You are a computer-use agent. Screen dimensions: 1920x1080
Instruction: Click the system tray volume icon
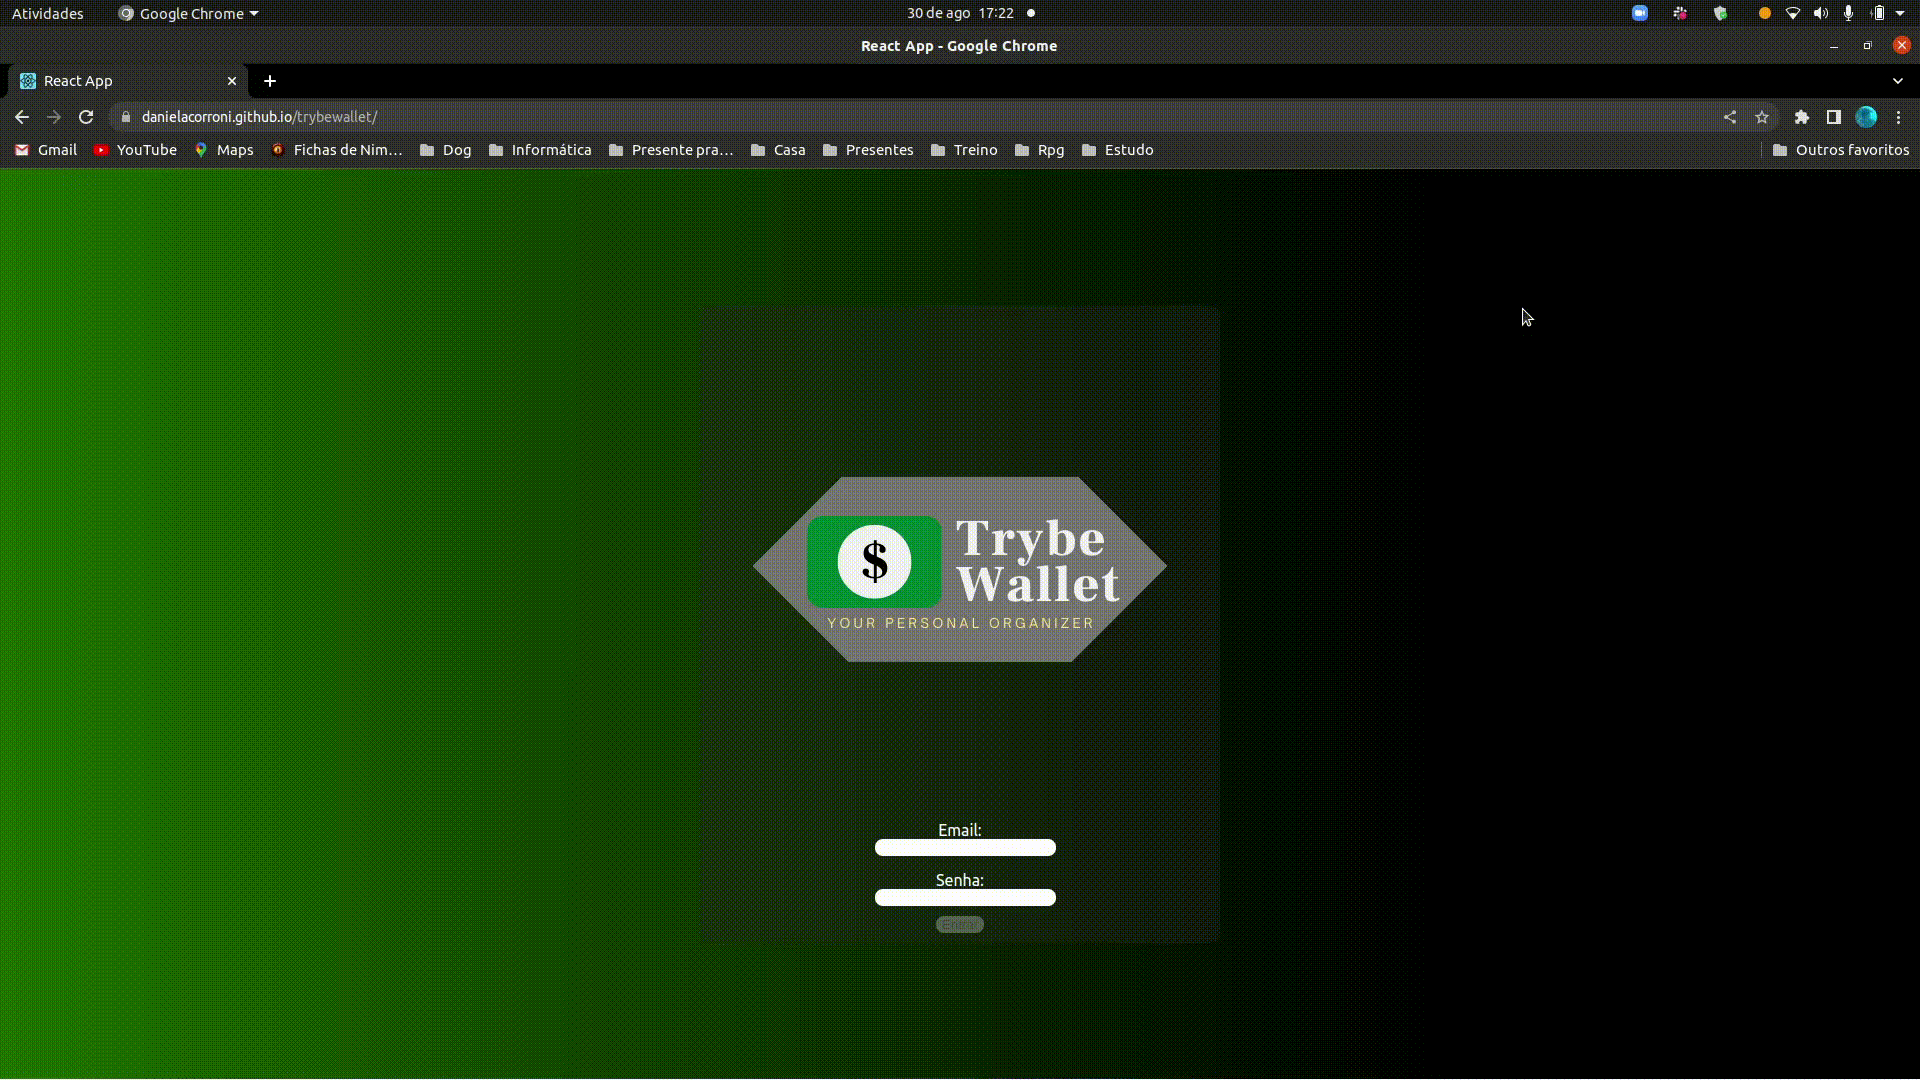tap(1821, 13)
